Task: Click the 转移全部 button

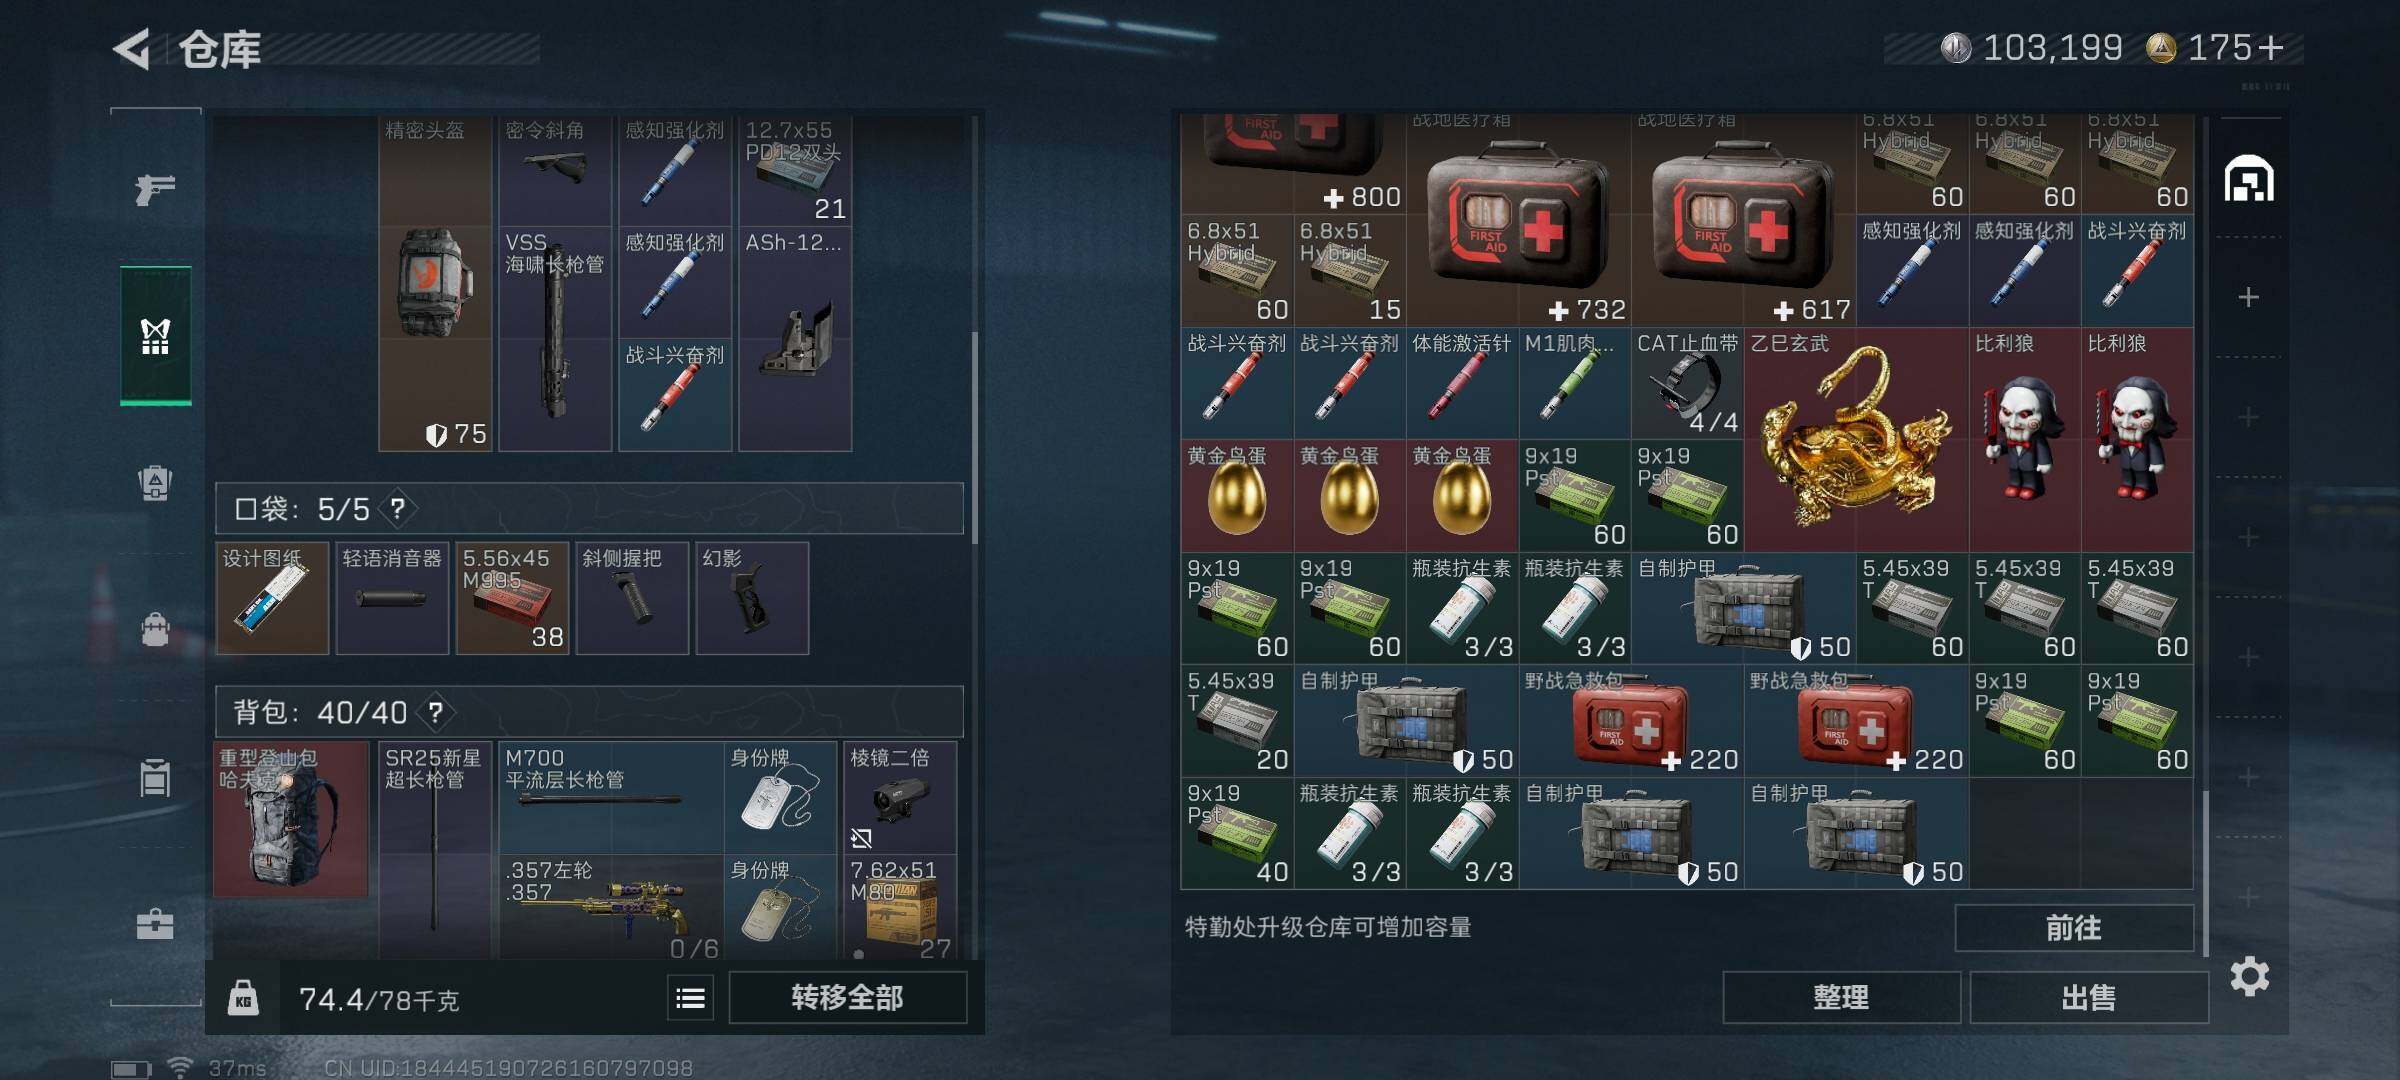Action: [x=848, y=997]
